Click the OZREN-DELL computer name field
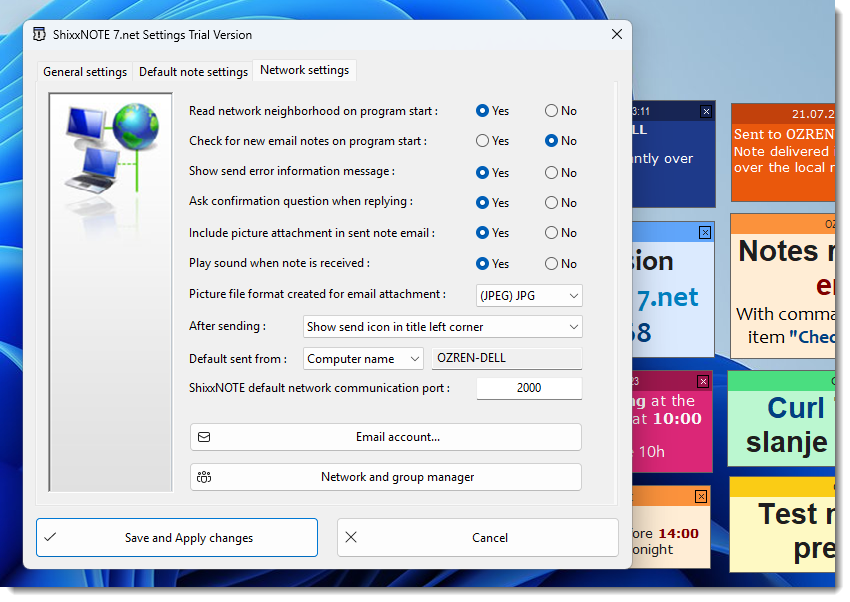 tap(507, 359)
